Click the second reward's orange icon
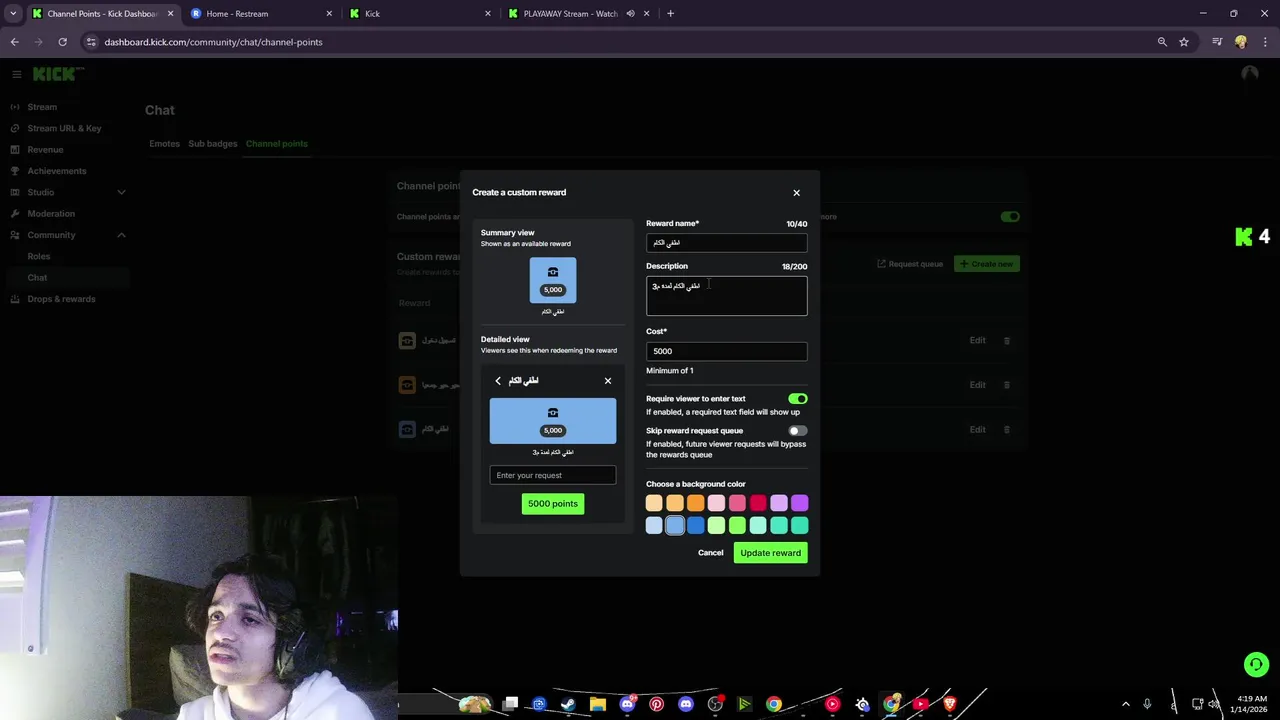Screen dimensions: 1280x720 pyautogui.click(x=407, y=385)
